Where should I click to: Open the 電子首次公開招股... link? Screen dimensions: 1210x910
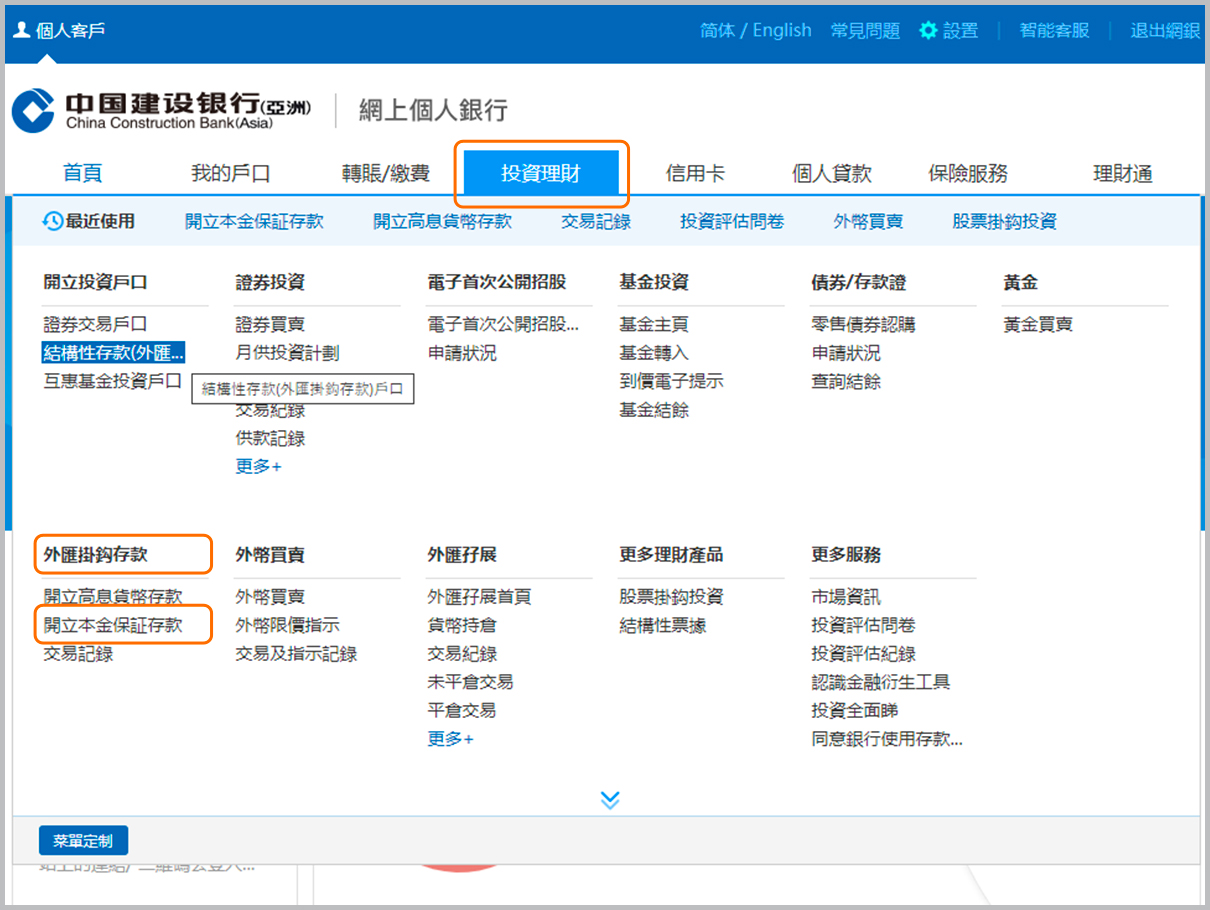pos(503,324)
